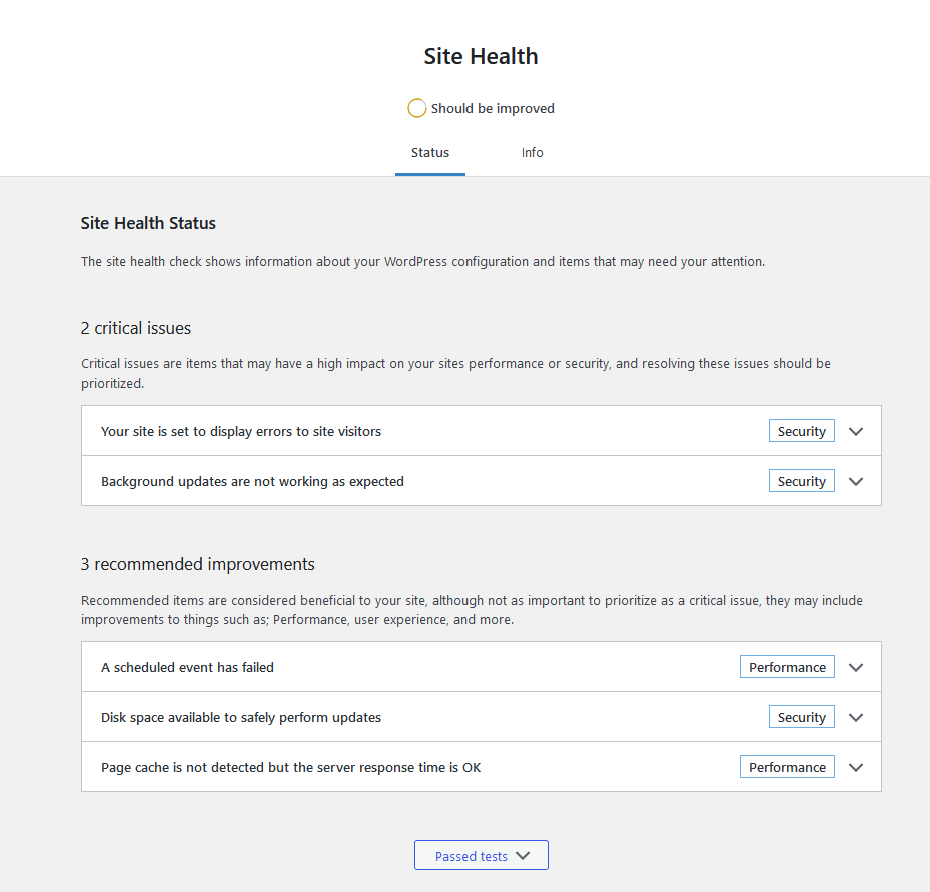Expand the page cache detection item
The width and height of the screenshot is (930, 892).
coord(855,766)
